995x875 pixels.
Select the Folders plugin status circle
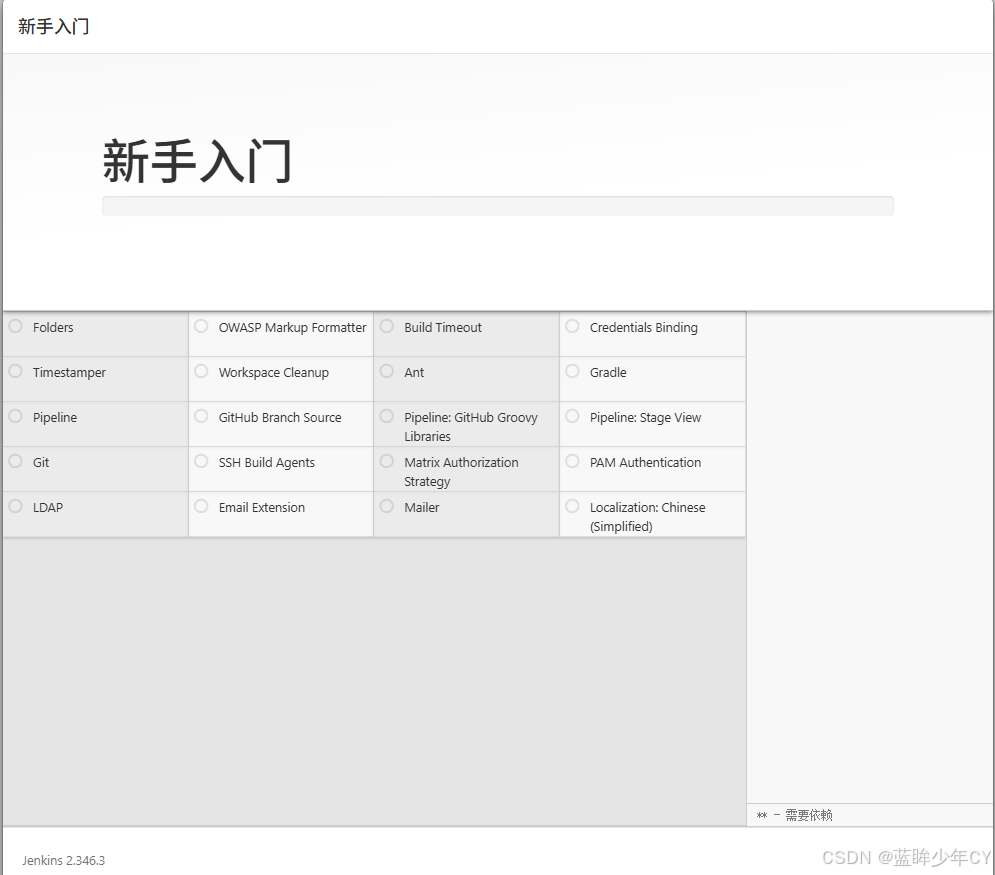click(16, 326)
